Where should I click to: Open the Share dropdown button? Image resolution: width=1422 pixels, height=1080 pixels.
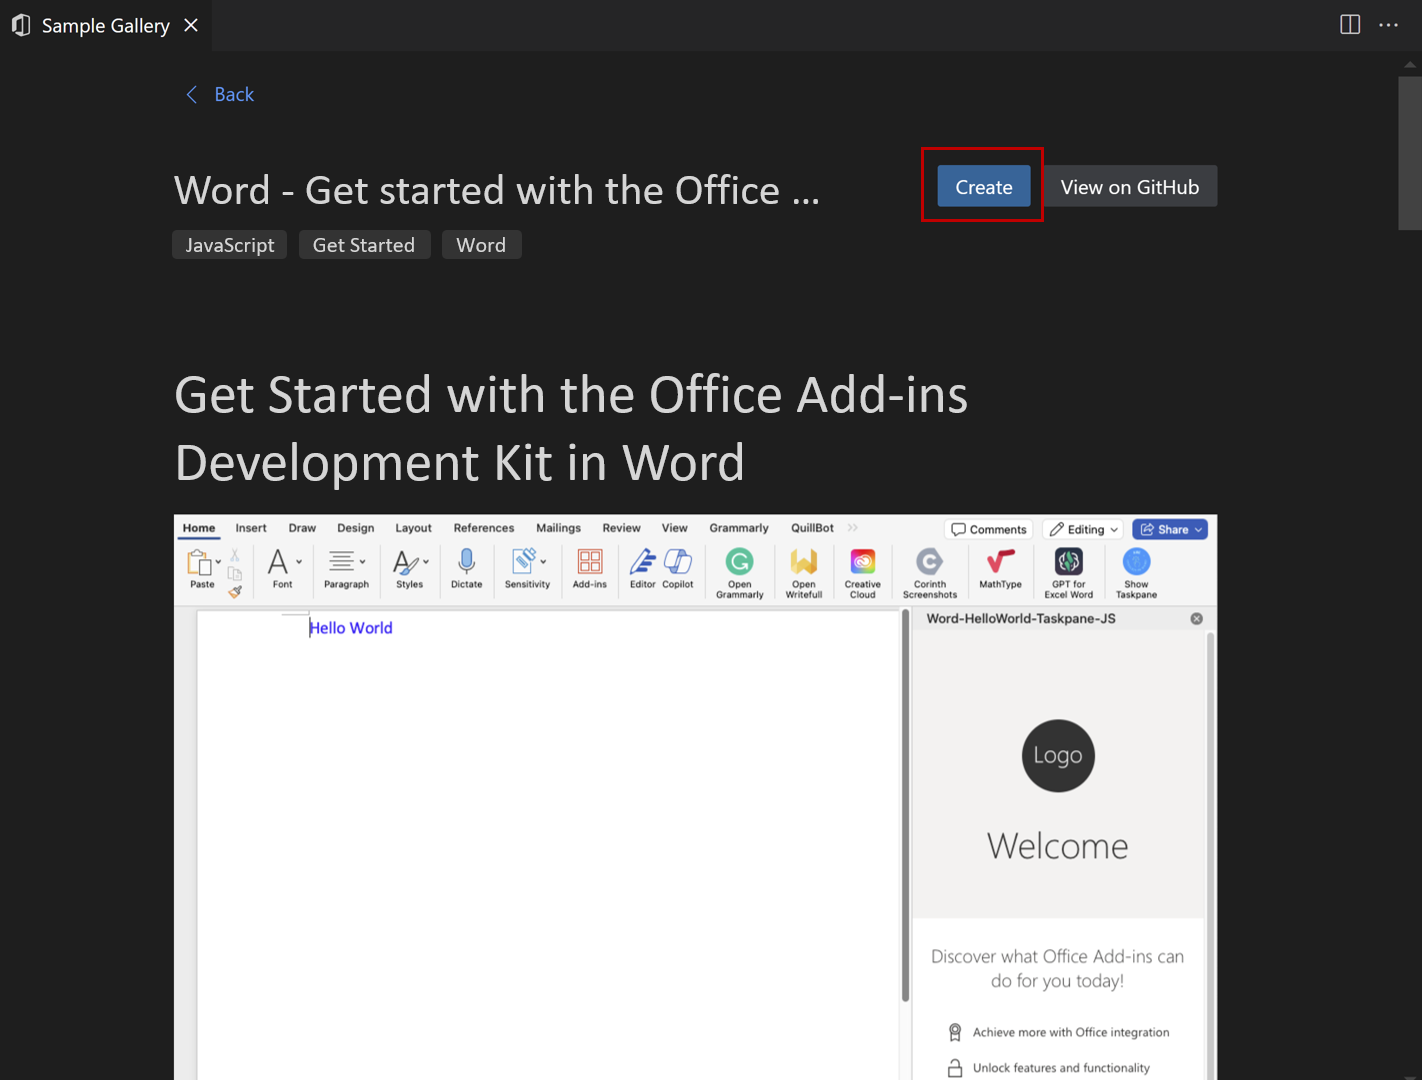point(1170,529)
